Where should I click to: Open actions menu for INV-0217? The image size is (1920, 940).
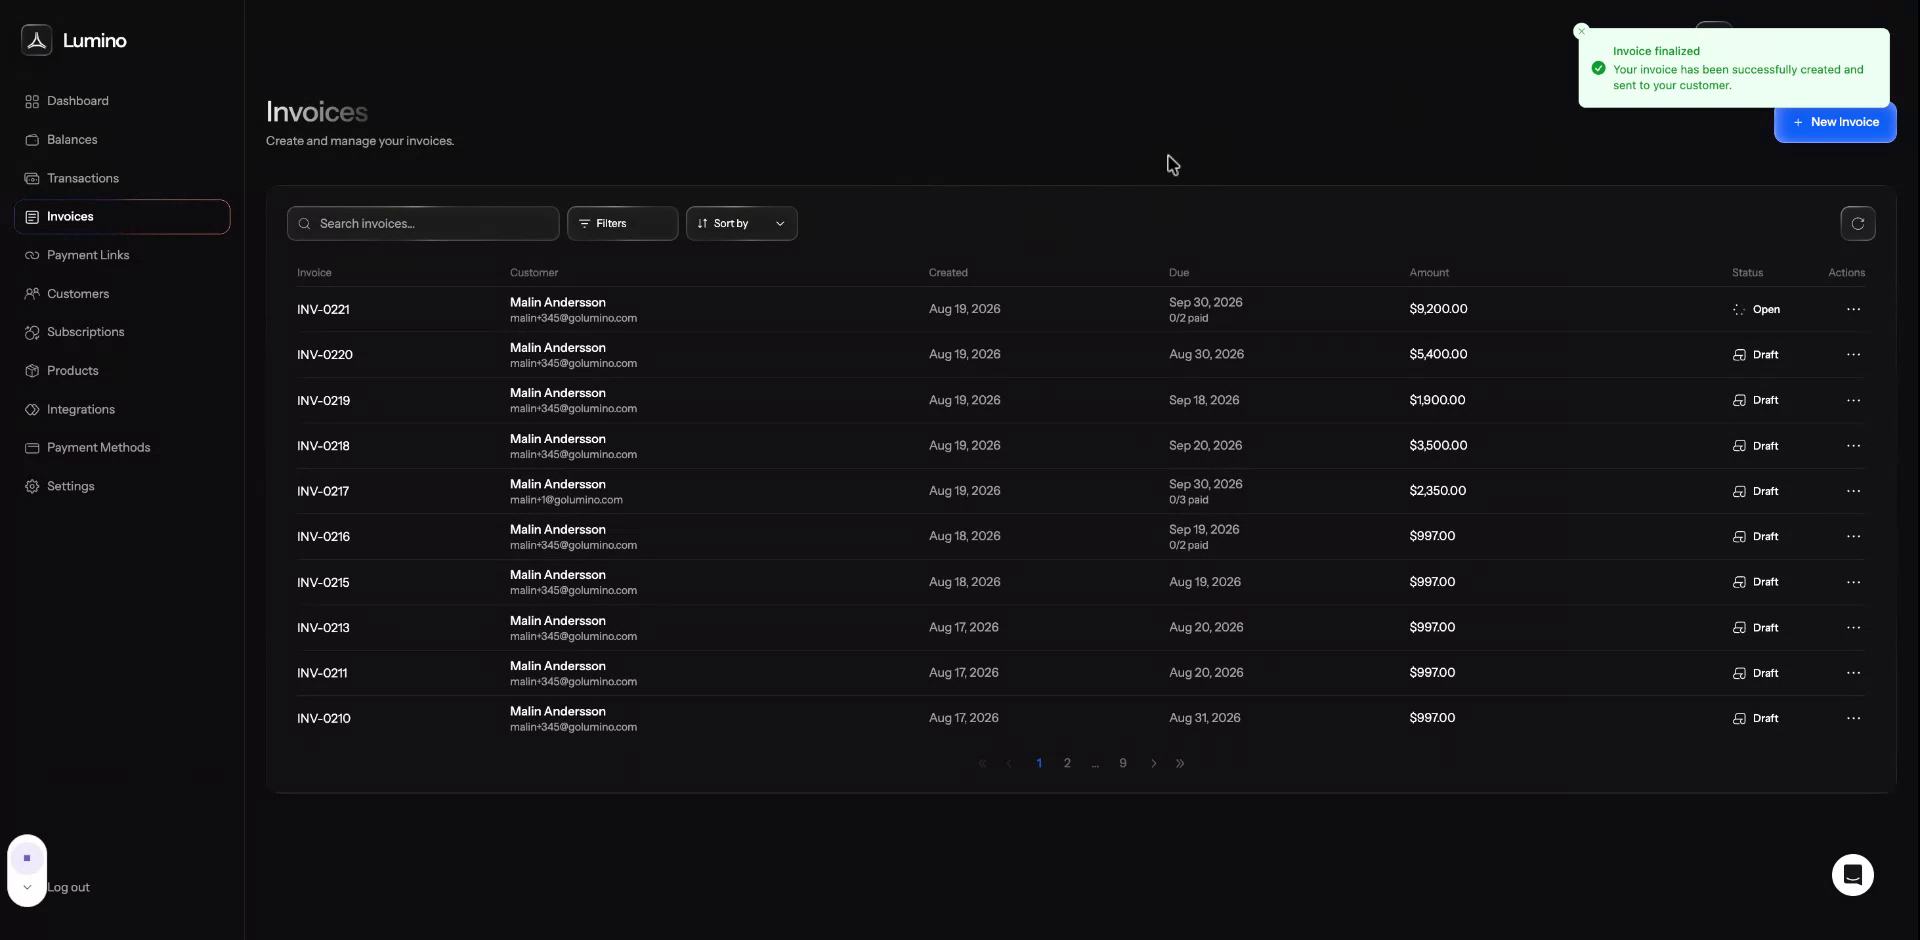click(1853, 491)
